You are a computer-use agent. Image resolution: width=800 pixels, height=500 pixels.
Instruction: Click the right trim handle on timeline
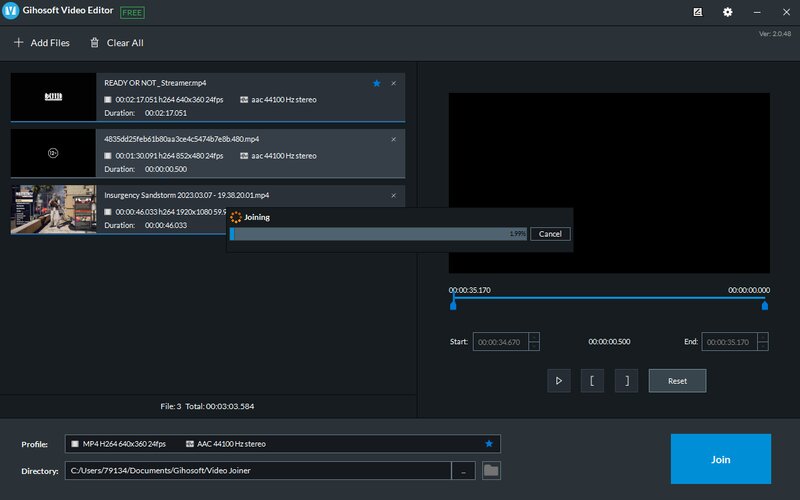[765, 305]
